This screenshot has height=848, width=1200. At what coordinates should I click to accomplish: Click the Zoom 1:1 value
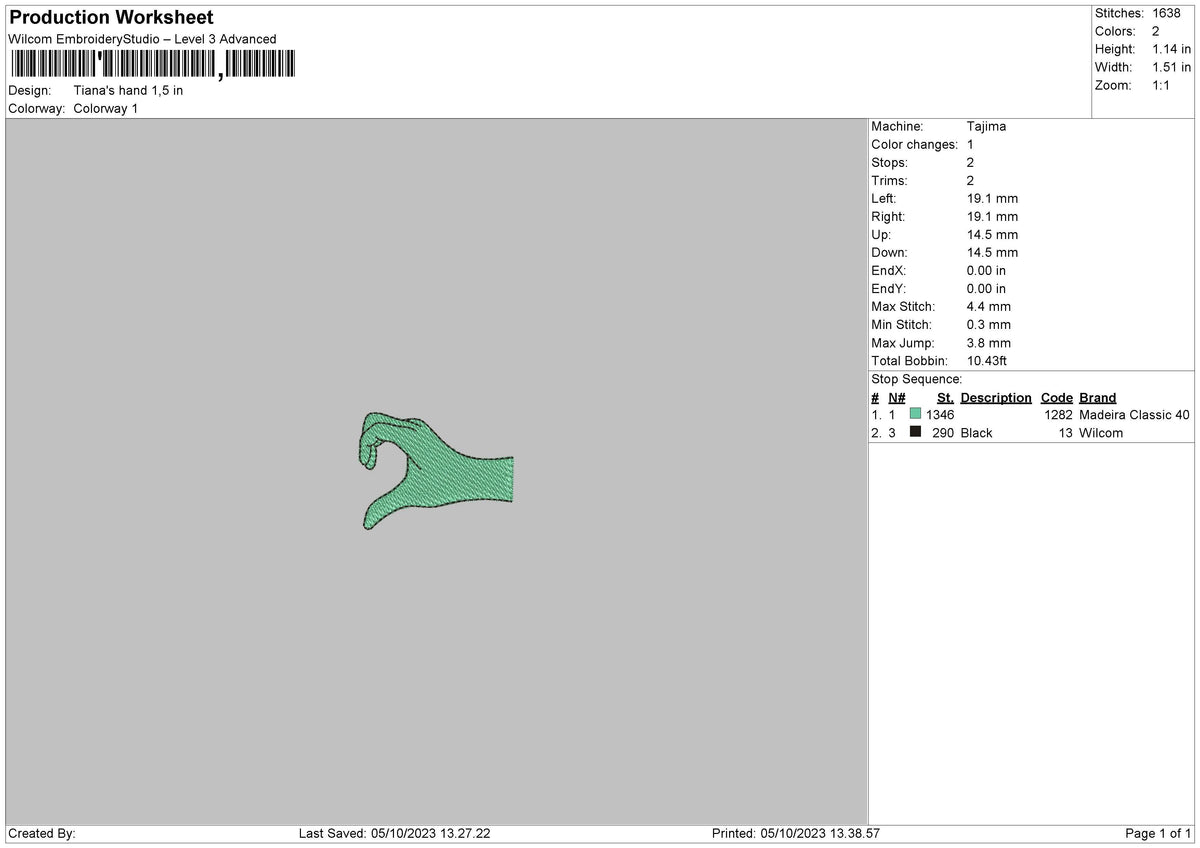coord(1162,85)
